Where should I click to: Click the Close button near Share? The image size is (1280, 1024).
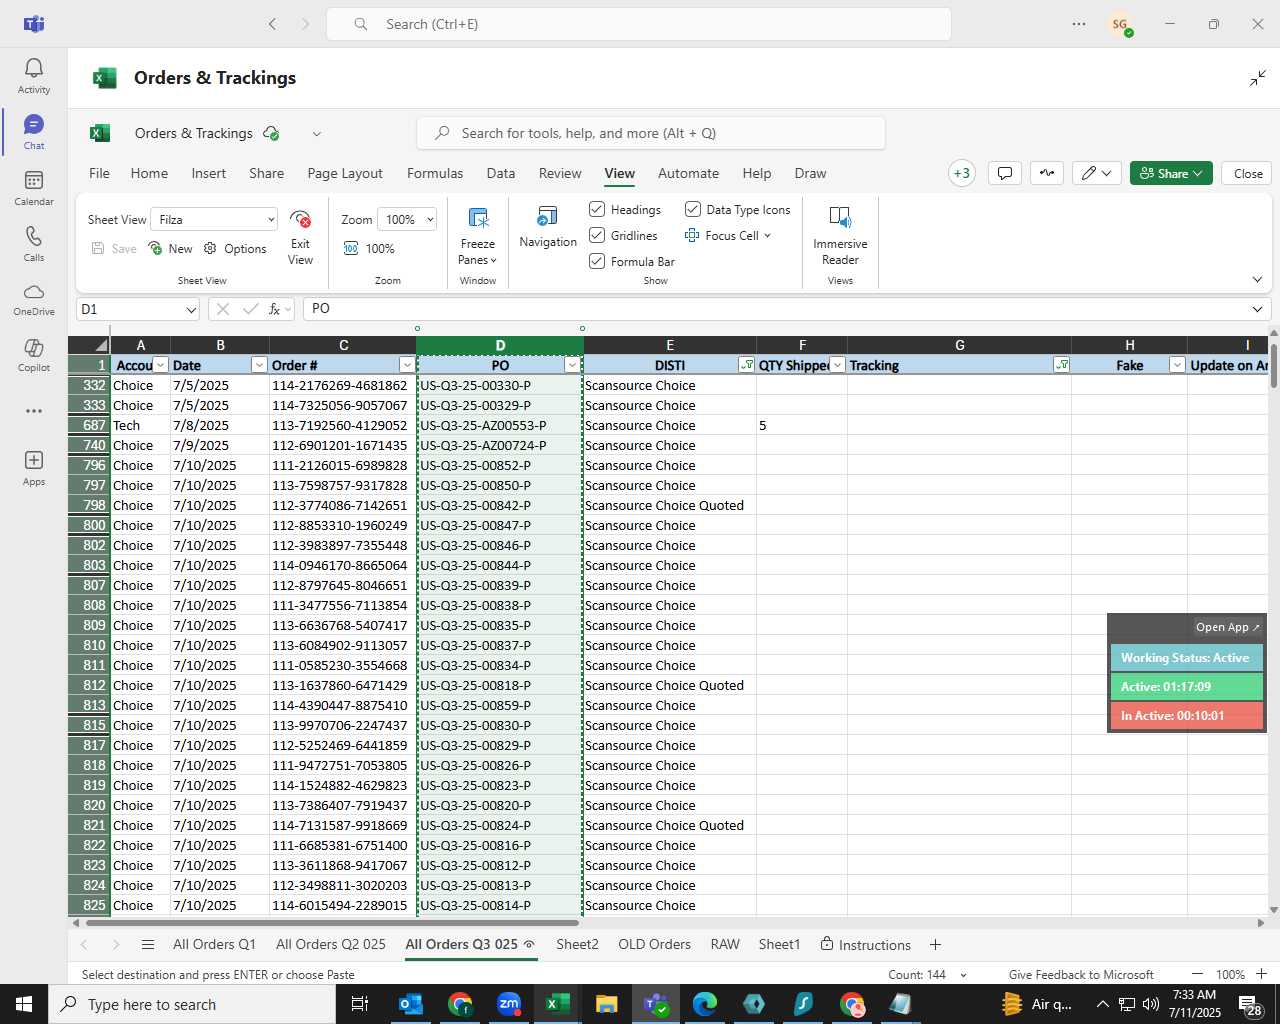coord(1248,173)
